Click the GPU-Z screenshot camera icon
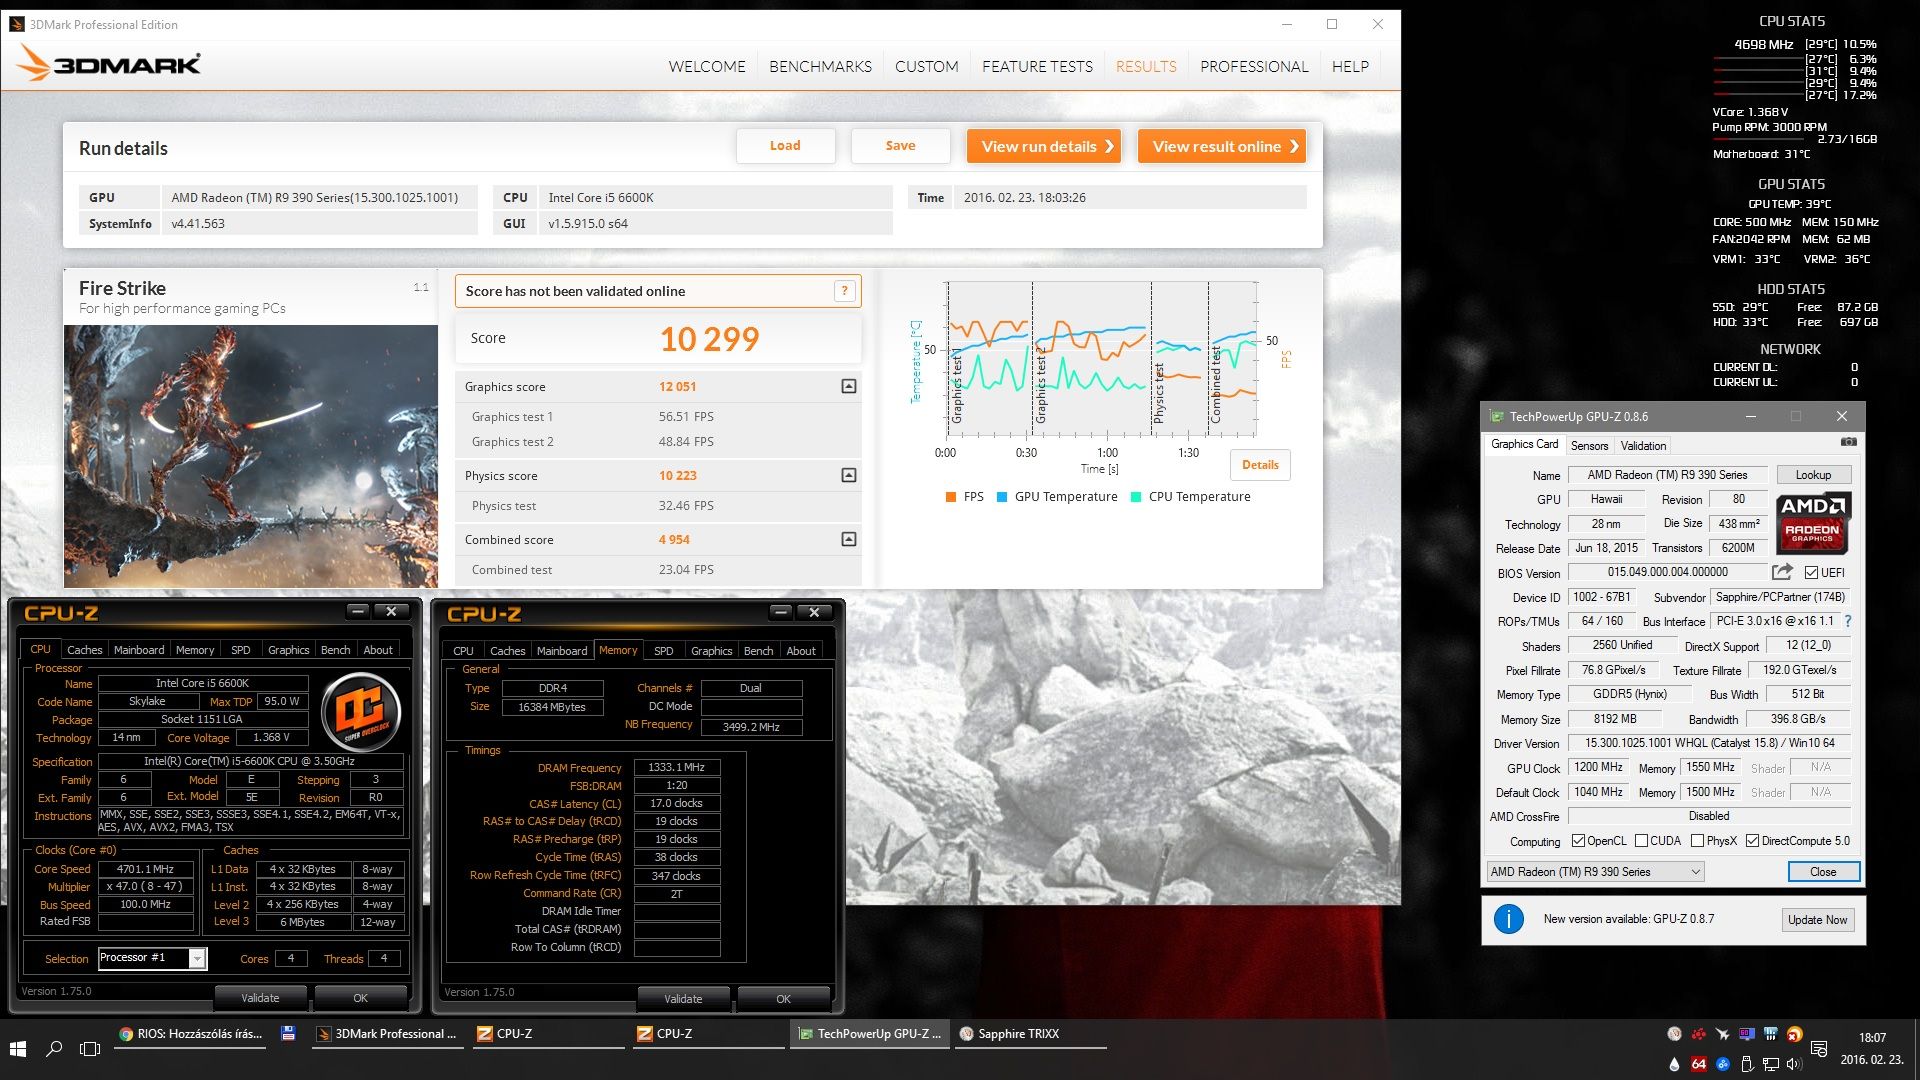The image size is (1920, 1080). (1849, 442)
